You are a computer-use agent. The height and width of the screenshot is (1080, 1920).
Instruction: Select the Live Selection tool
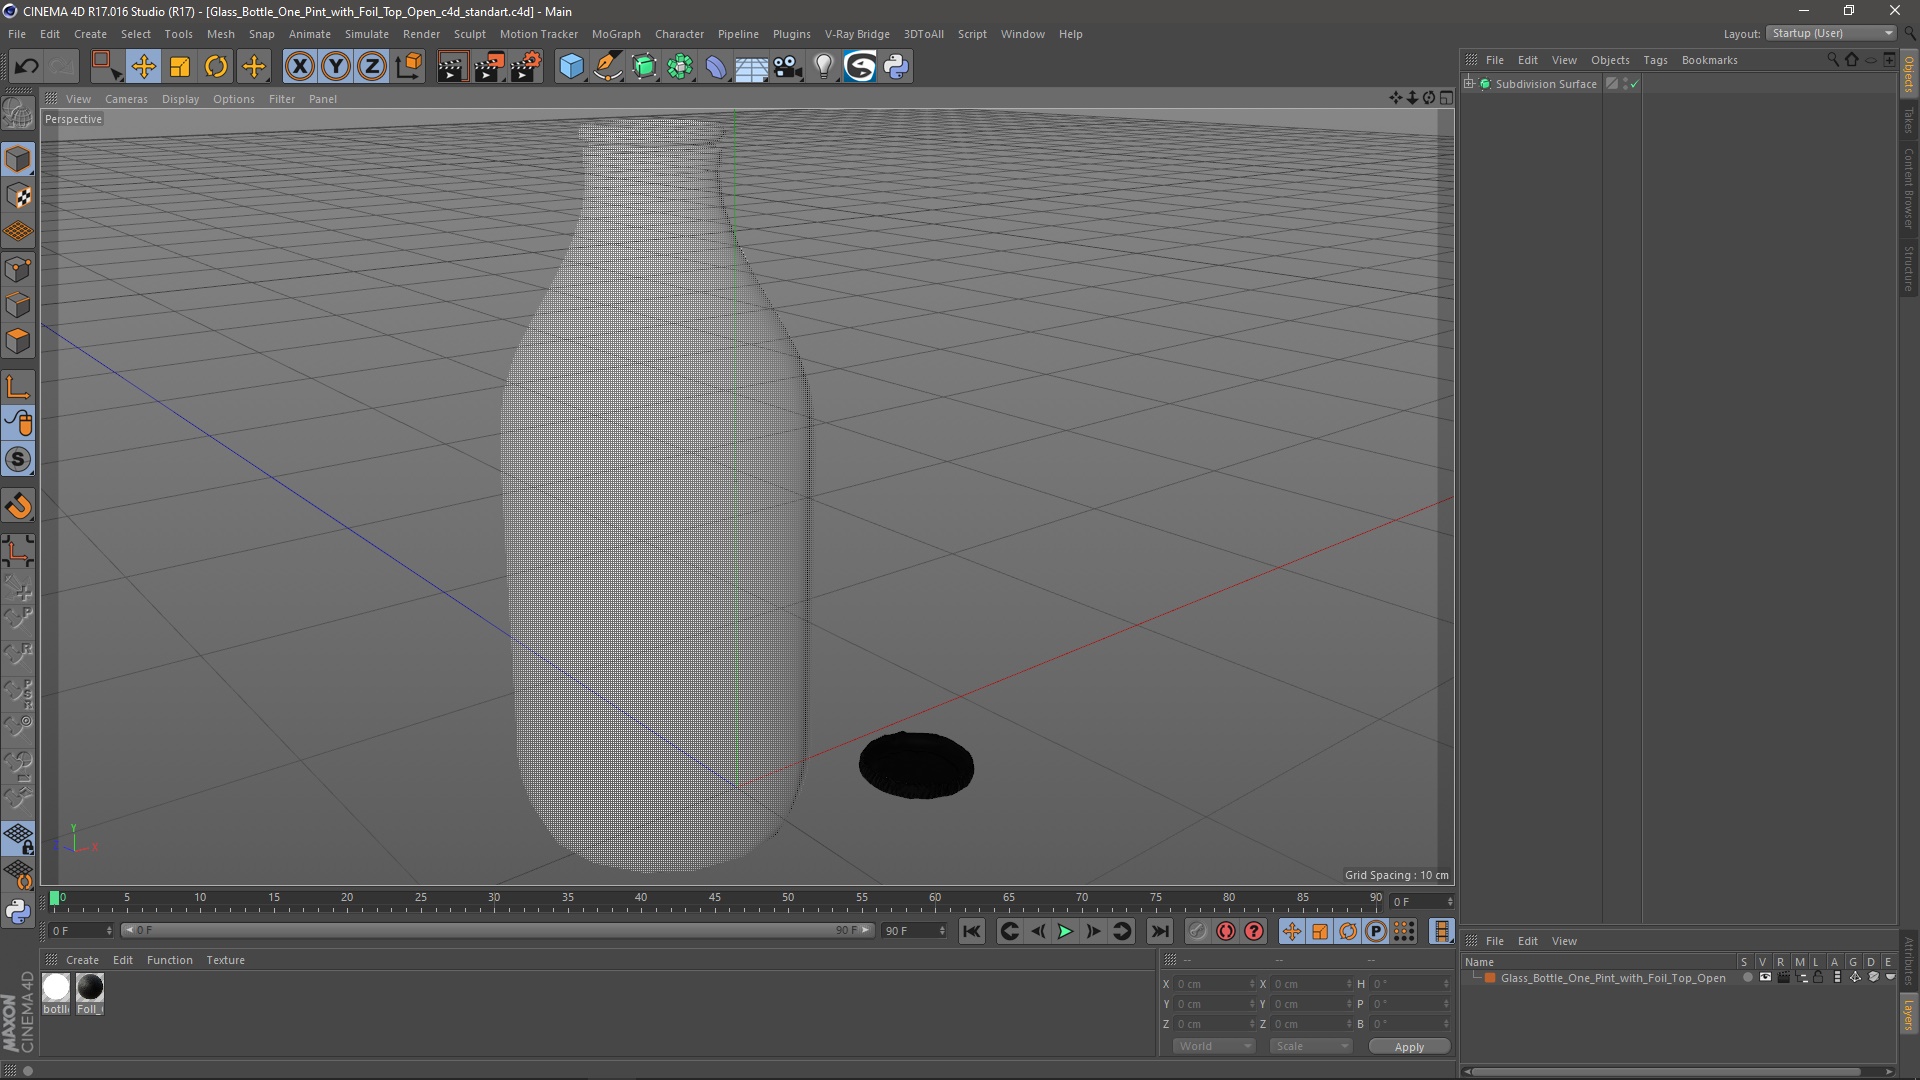tap(106, 67)
